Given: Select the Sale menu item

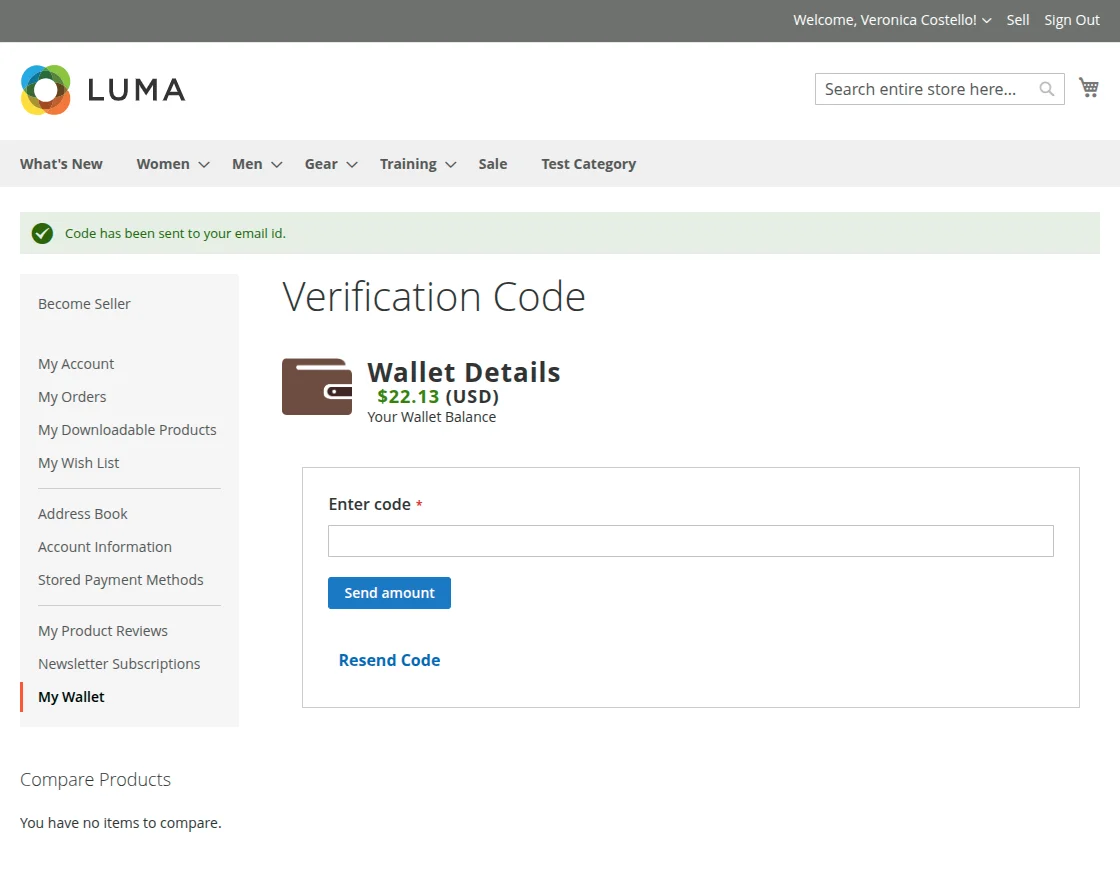Looking at the screenshot, I should pos(492,163).
